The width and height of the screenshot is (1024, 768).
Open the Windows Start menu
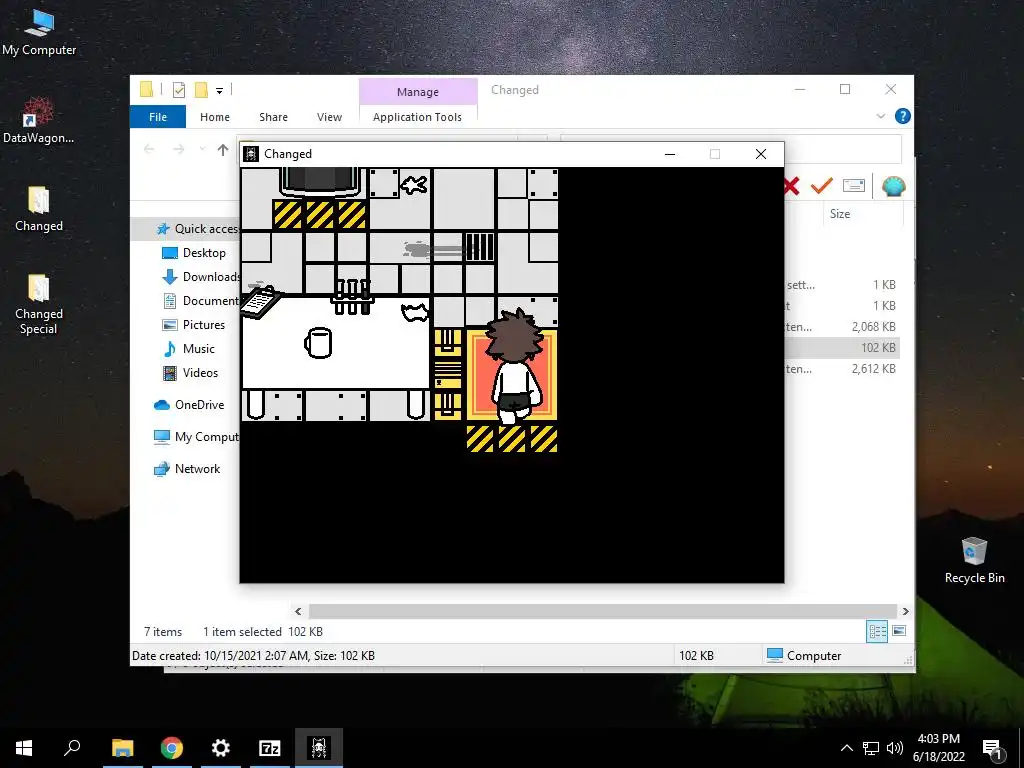click(24, 748)
